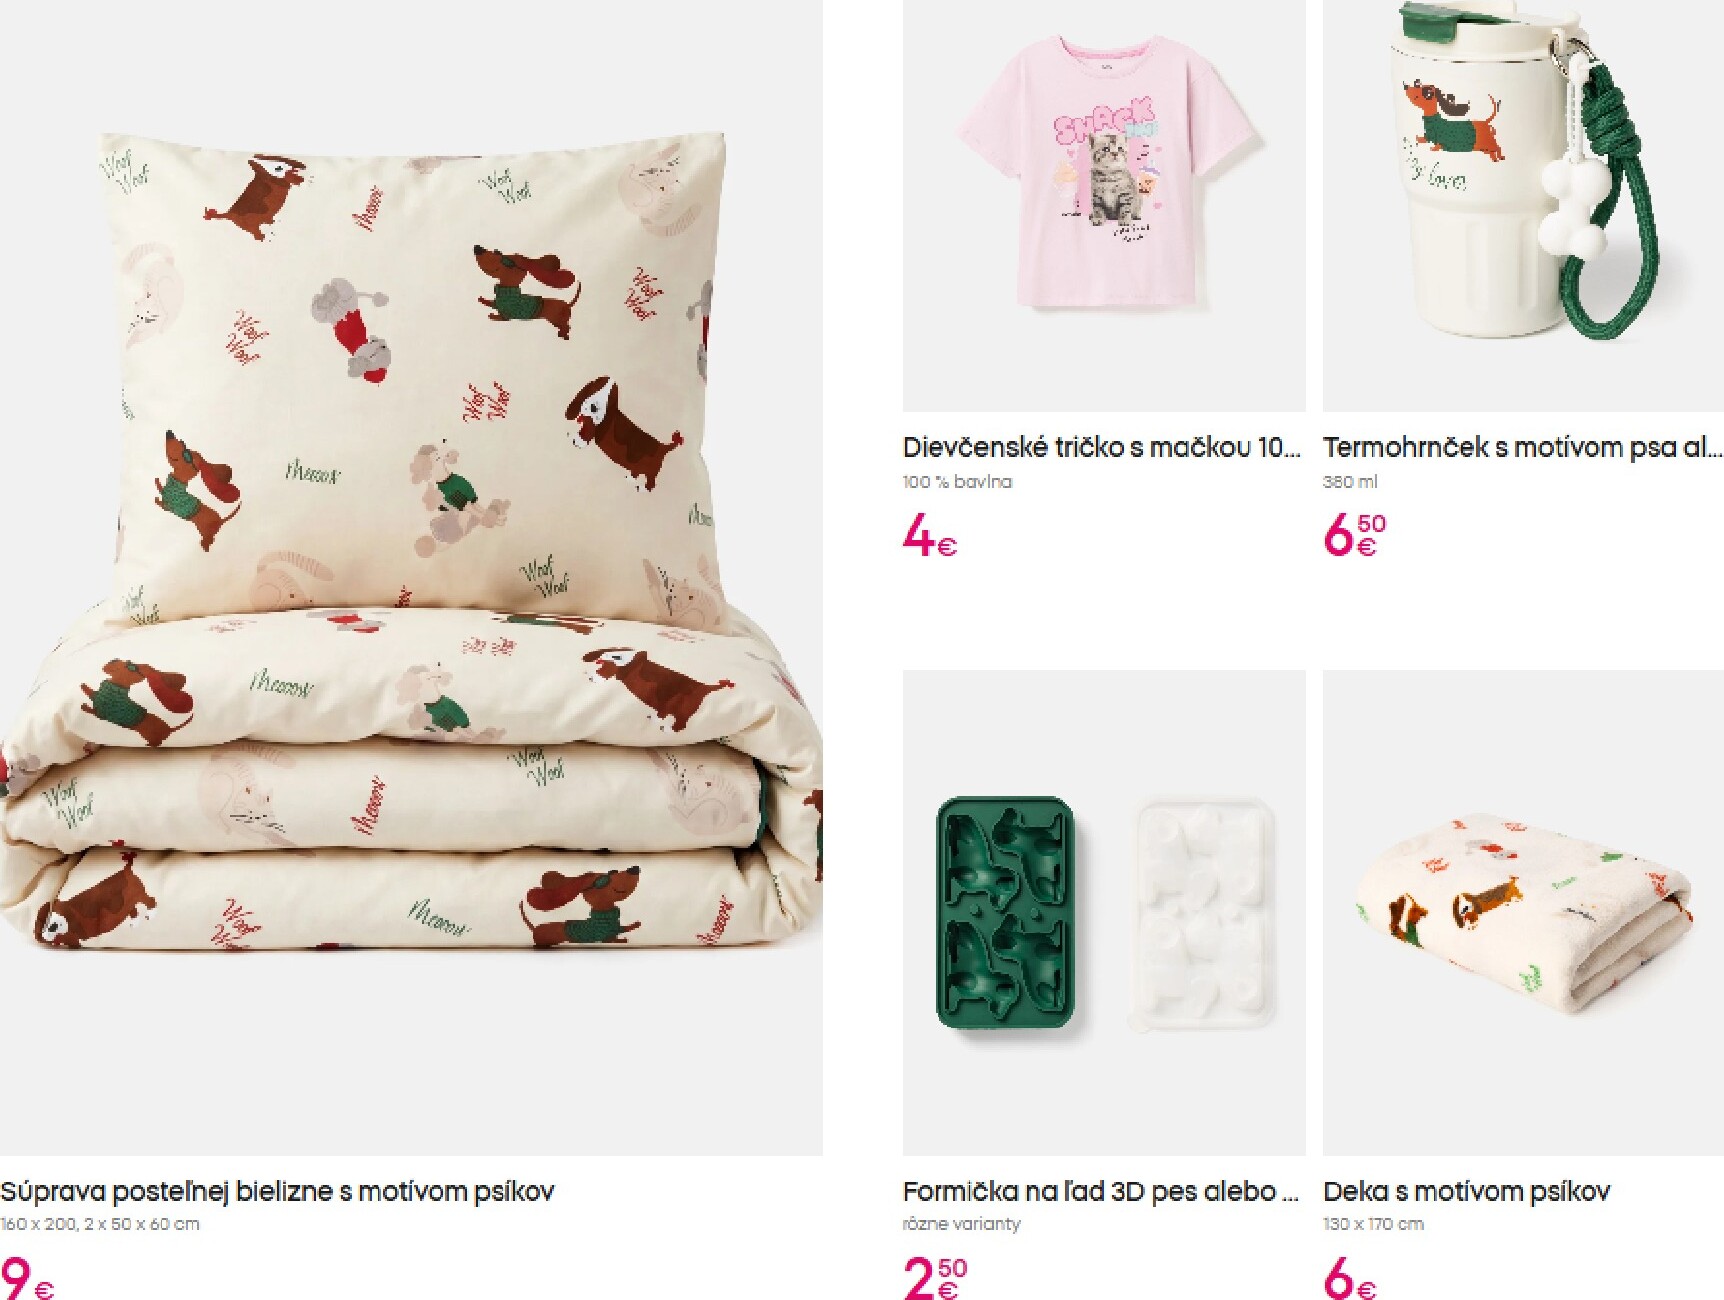Click the '160 x 200, 2 x 50 x 60 cm' size text
This screenshot has width=1724, height=1300.
(x=100, y=1224)
